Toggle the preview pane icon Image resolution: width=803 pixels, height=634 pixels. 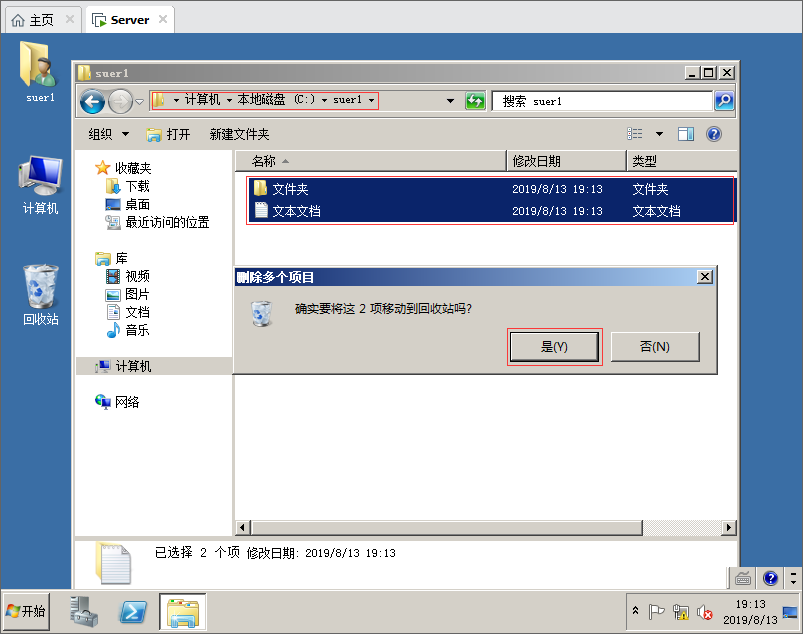tap(686, 134)
